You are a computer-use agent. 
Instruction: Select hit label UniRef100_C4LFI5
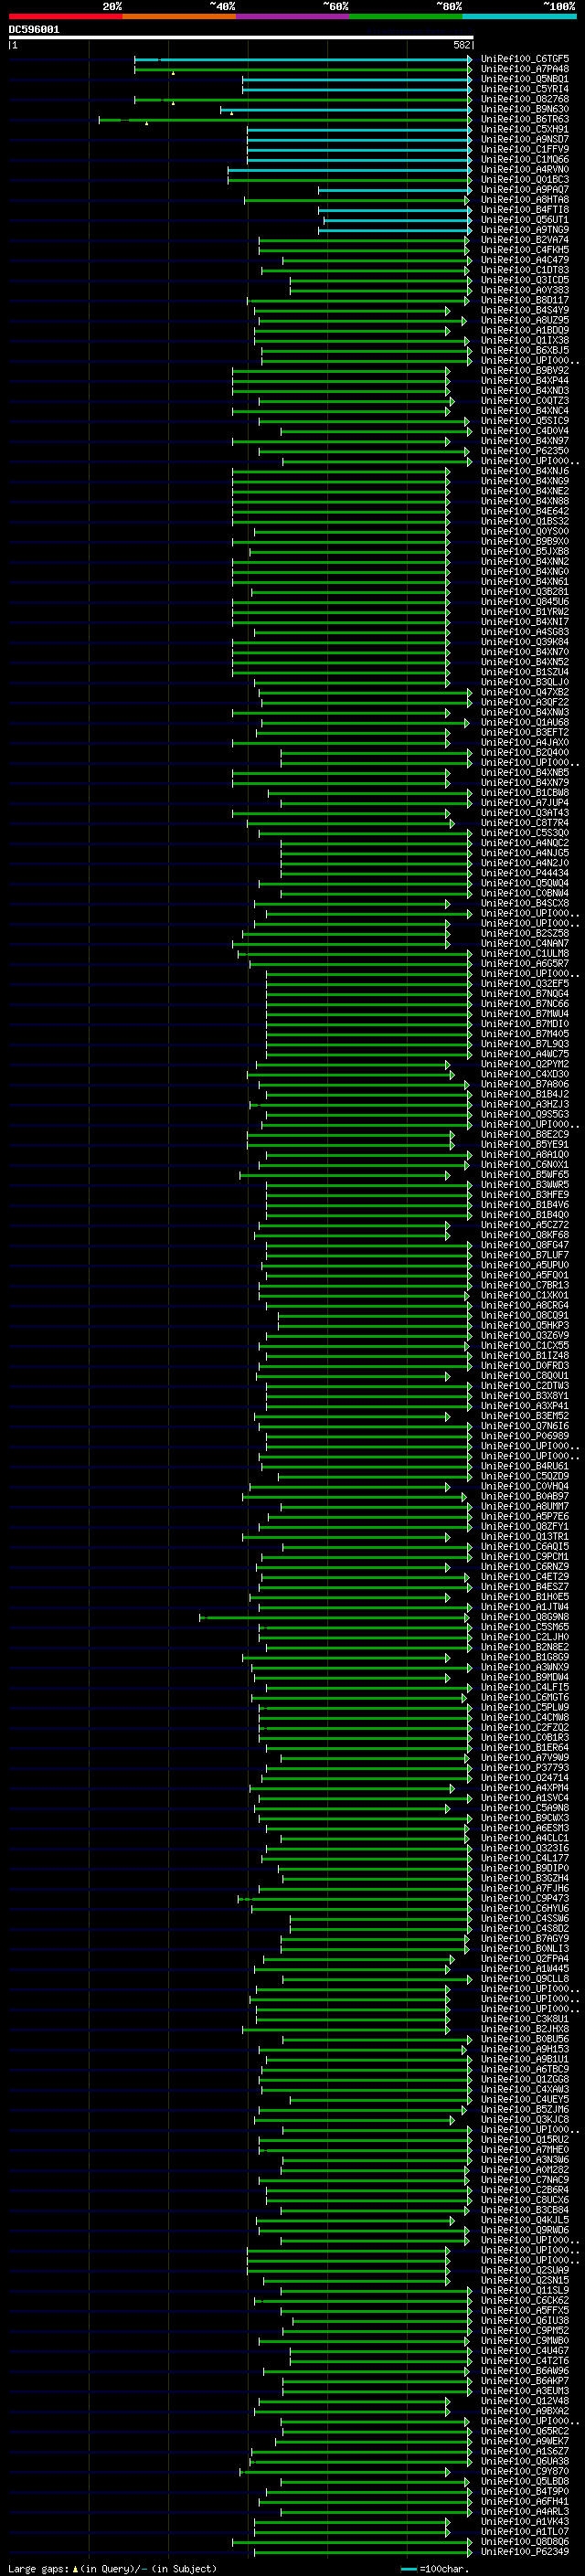tap(524, 1687)
